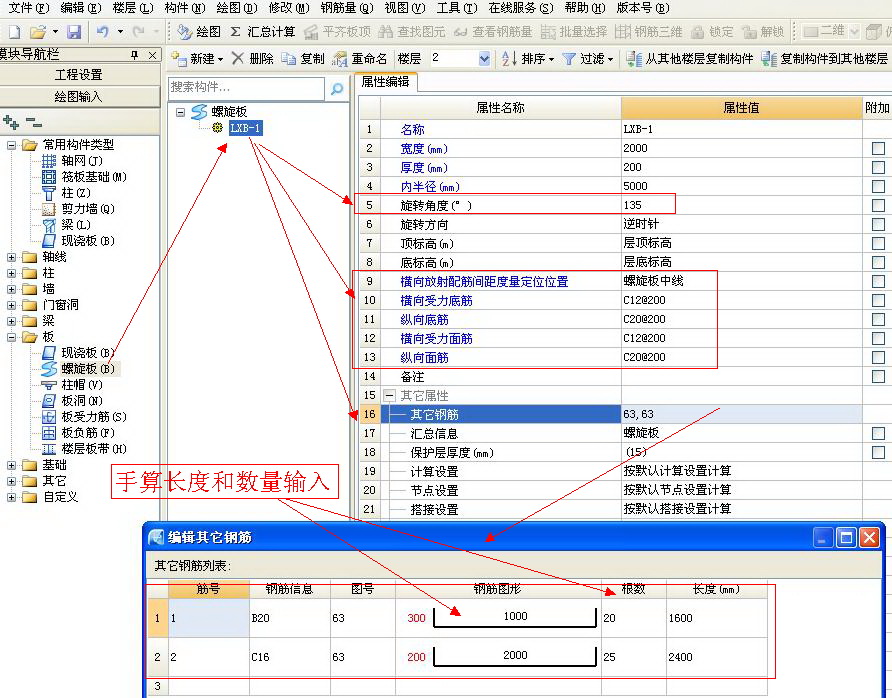Collapse 螺旋板 component tree node

coord(180,112)
